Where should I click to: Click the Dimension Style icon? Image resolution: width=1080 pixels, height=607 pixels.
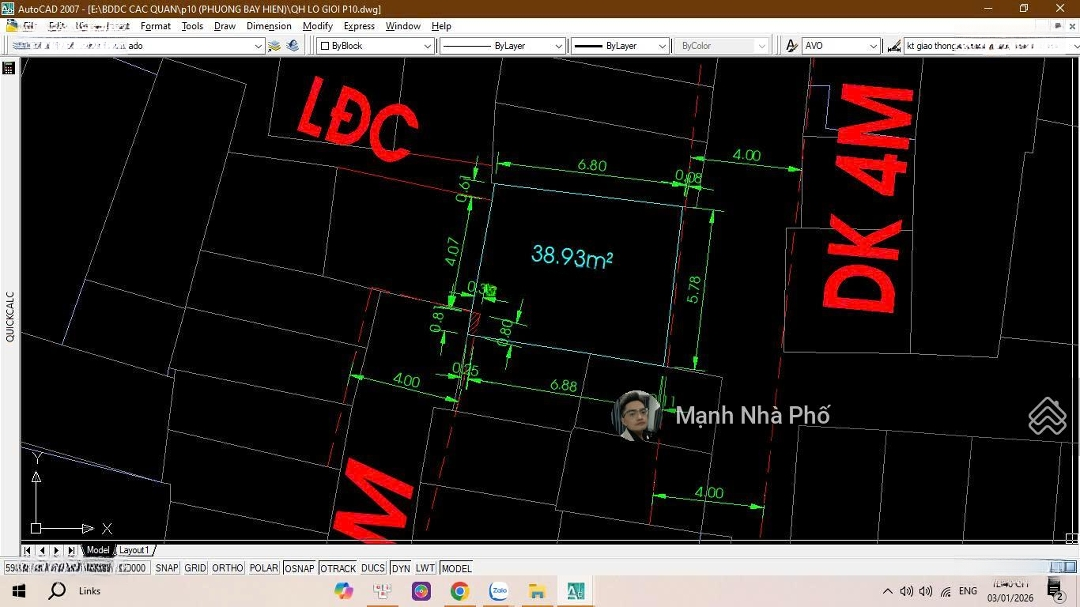(893, 46)
